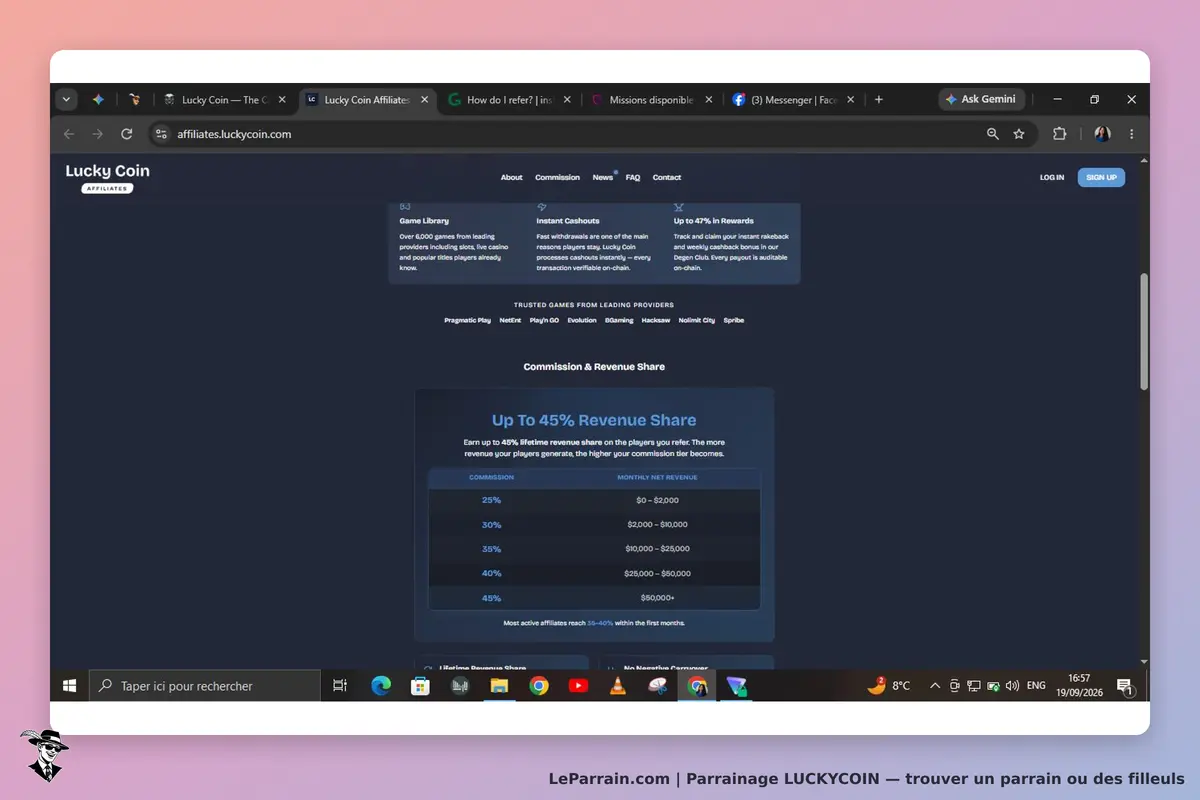Click the Instant Cashouts card icon
Image resolution: width=1200 pixels, height=800 pixels.
542,206
